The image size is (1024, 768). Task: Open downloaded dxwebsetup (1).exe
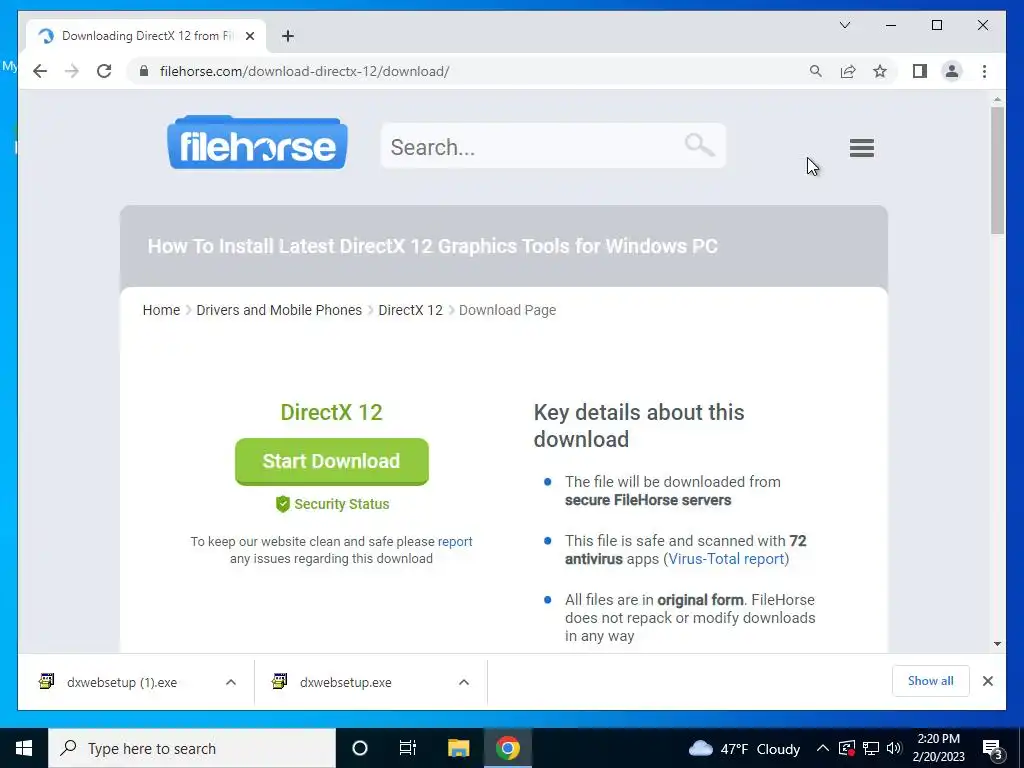click(x=121, y=682)
